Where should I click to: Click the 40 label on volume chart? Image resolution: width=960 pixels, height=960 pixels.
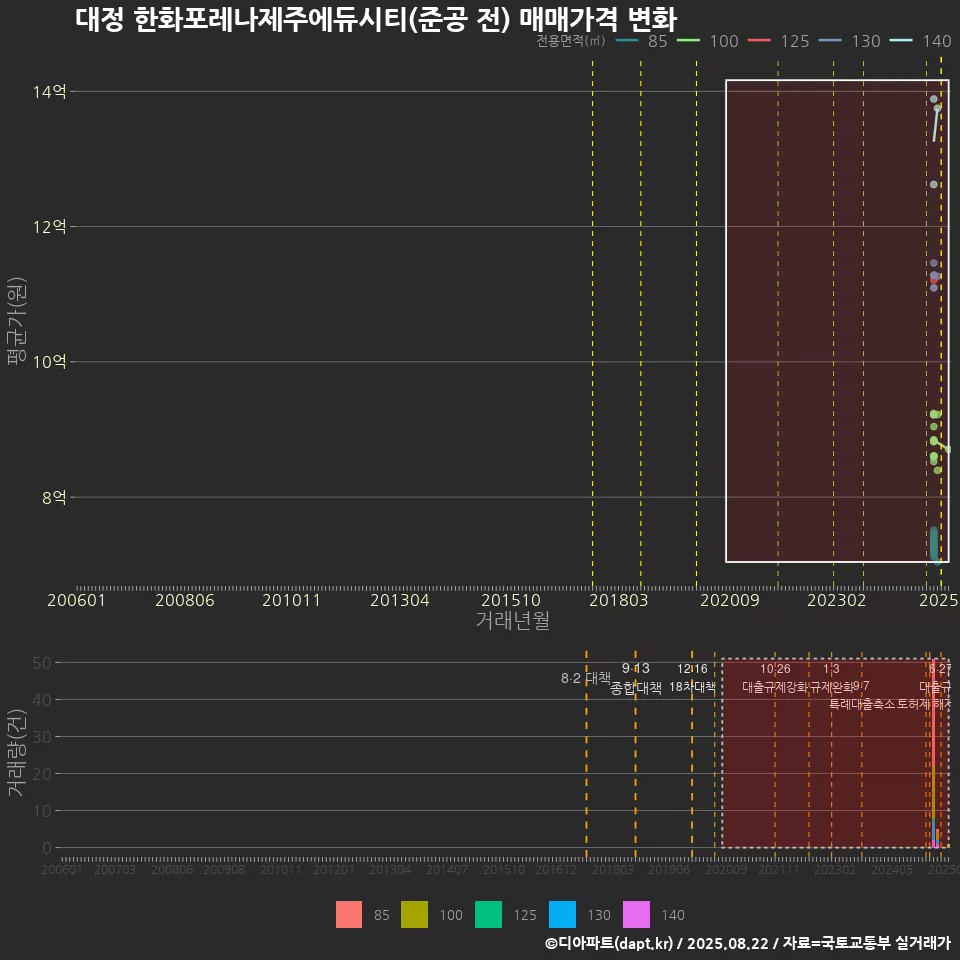point(42,700)
